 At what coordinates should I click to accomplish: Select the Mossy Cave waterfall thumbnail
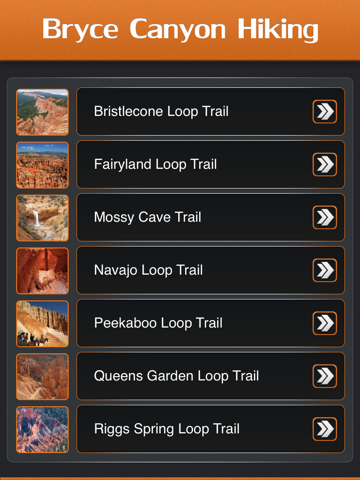(42, 218)
